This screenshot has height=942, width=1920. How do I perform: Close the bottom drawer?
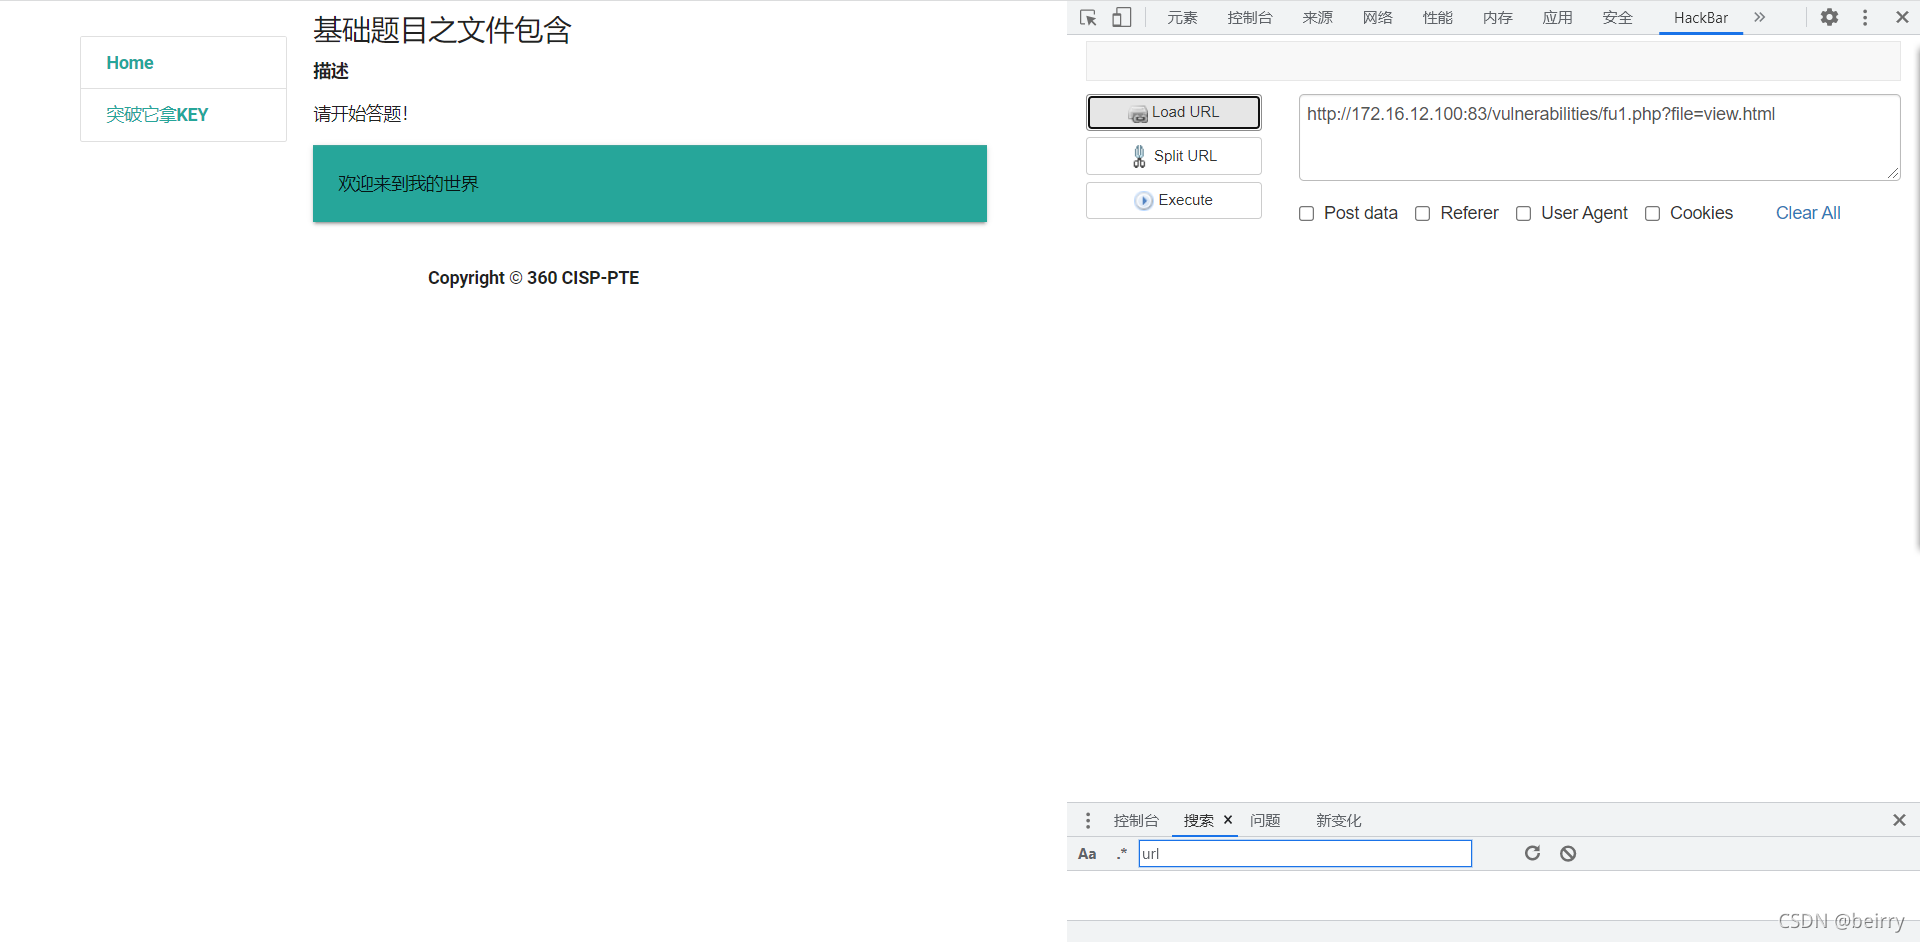[x=1899, y=821]
